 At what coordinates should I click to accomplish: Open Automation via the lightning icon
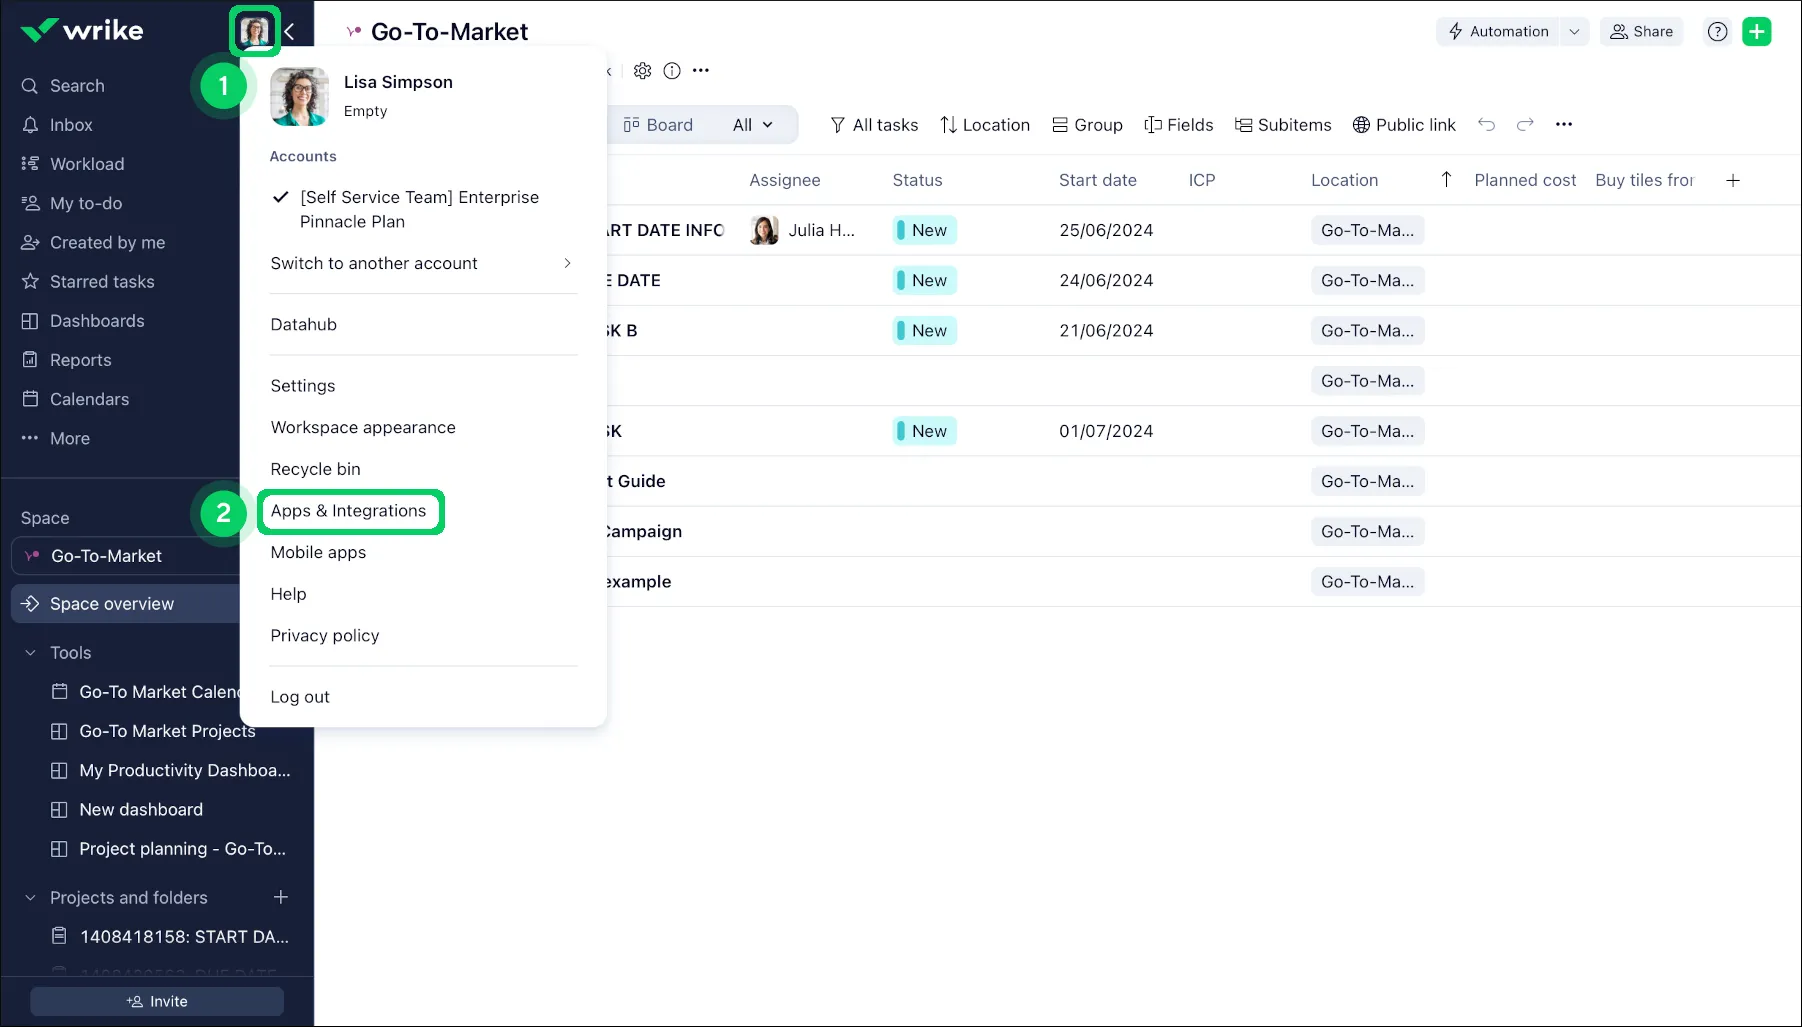(x=1499, y=31)
